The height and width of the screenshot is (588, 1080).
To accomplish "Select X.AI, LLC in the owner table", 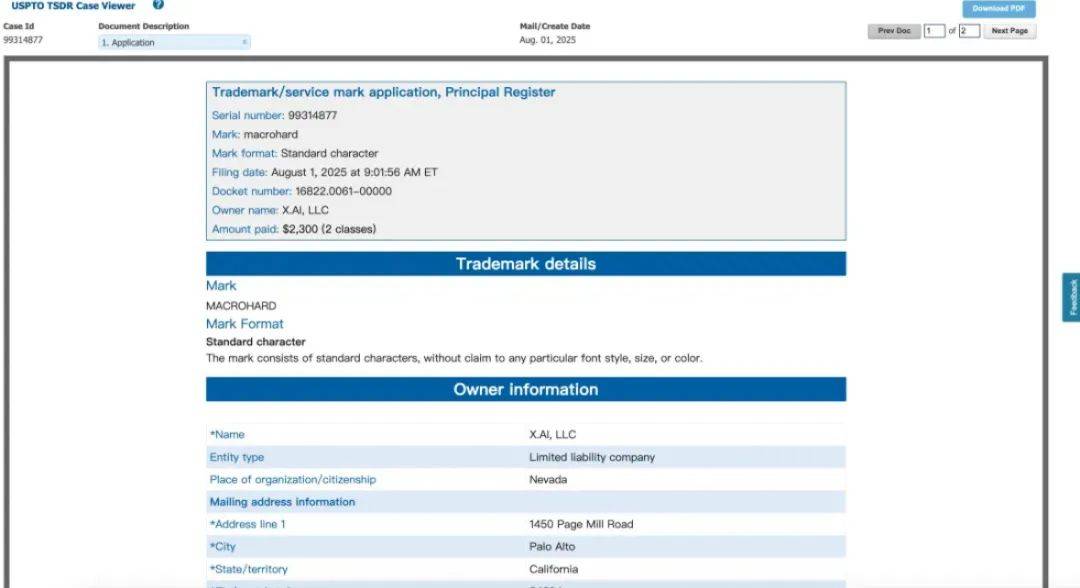I will tap(552, 434).
